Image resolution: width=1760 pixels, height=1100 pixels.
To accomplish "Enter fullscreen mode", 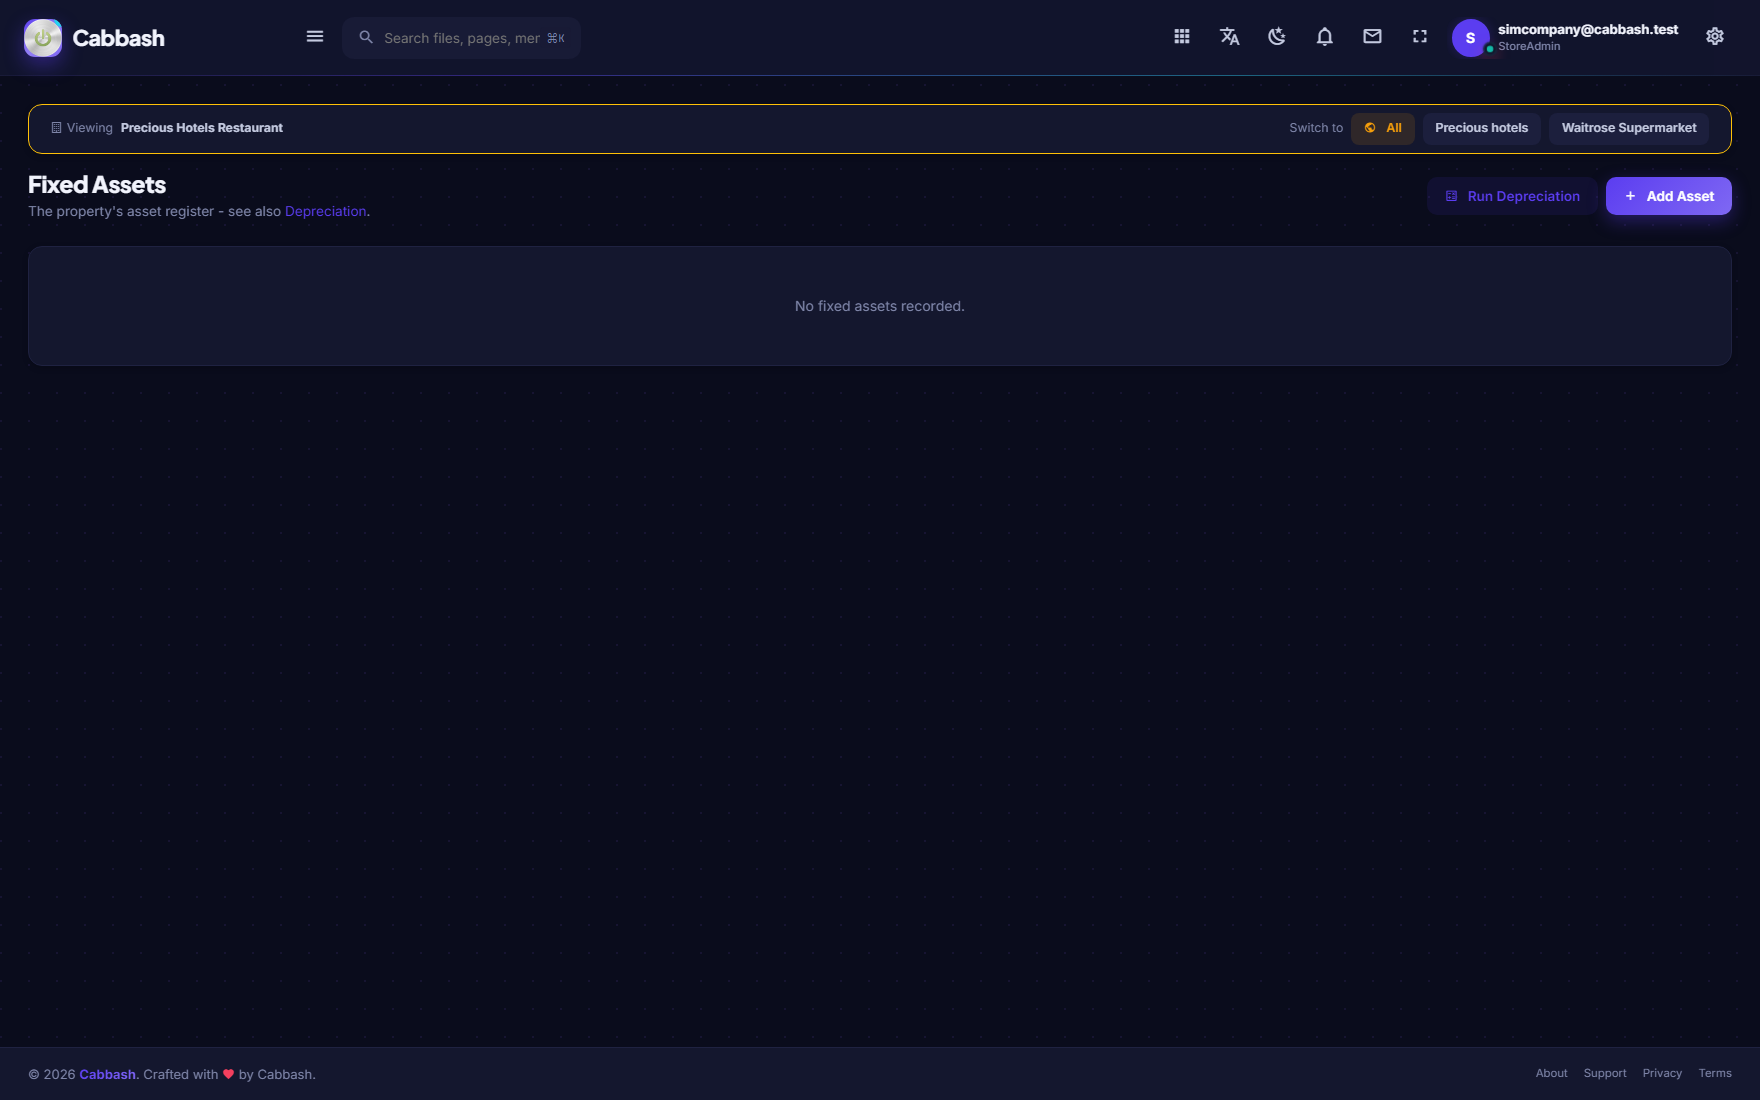I will tap(1420, 37).
